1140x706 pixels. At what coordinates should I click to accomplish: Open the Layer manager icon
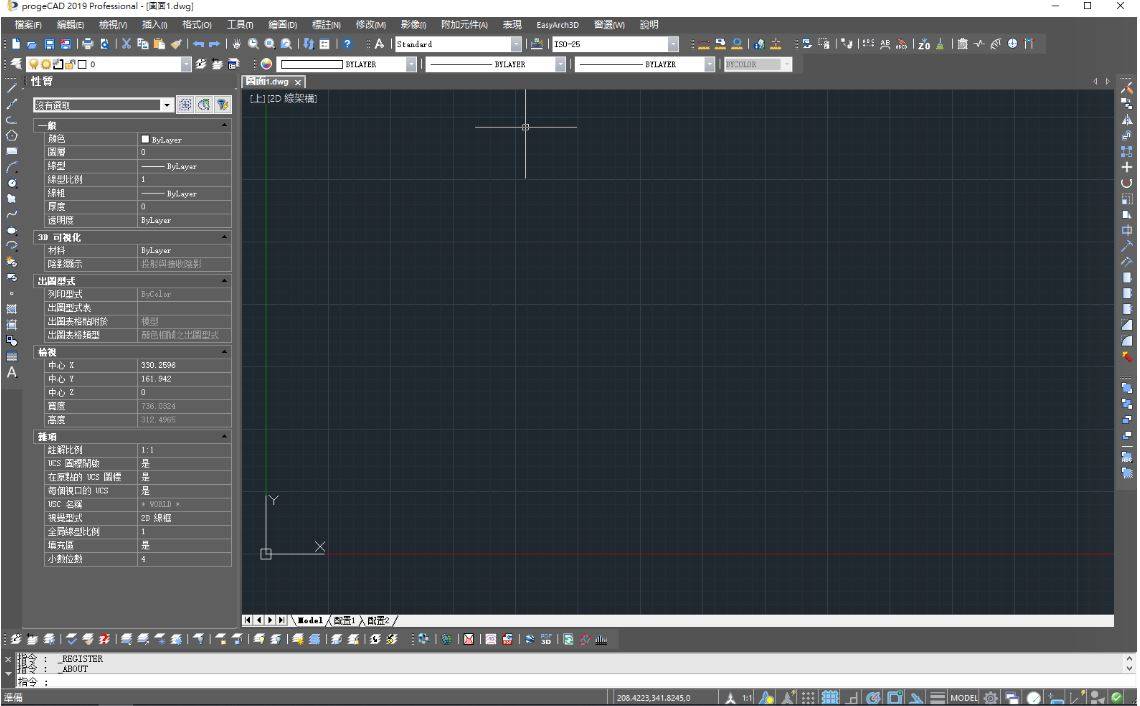click(x=16, y=64)
